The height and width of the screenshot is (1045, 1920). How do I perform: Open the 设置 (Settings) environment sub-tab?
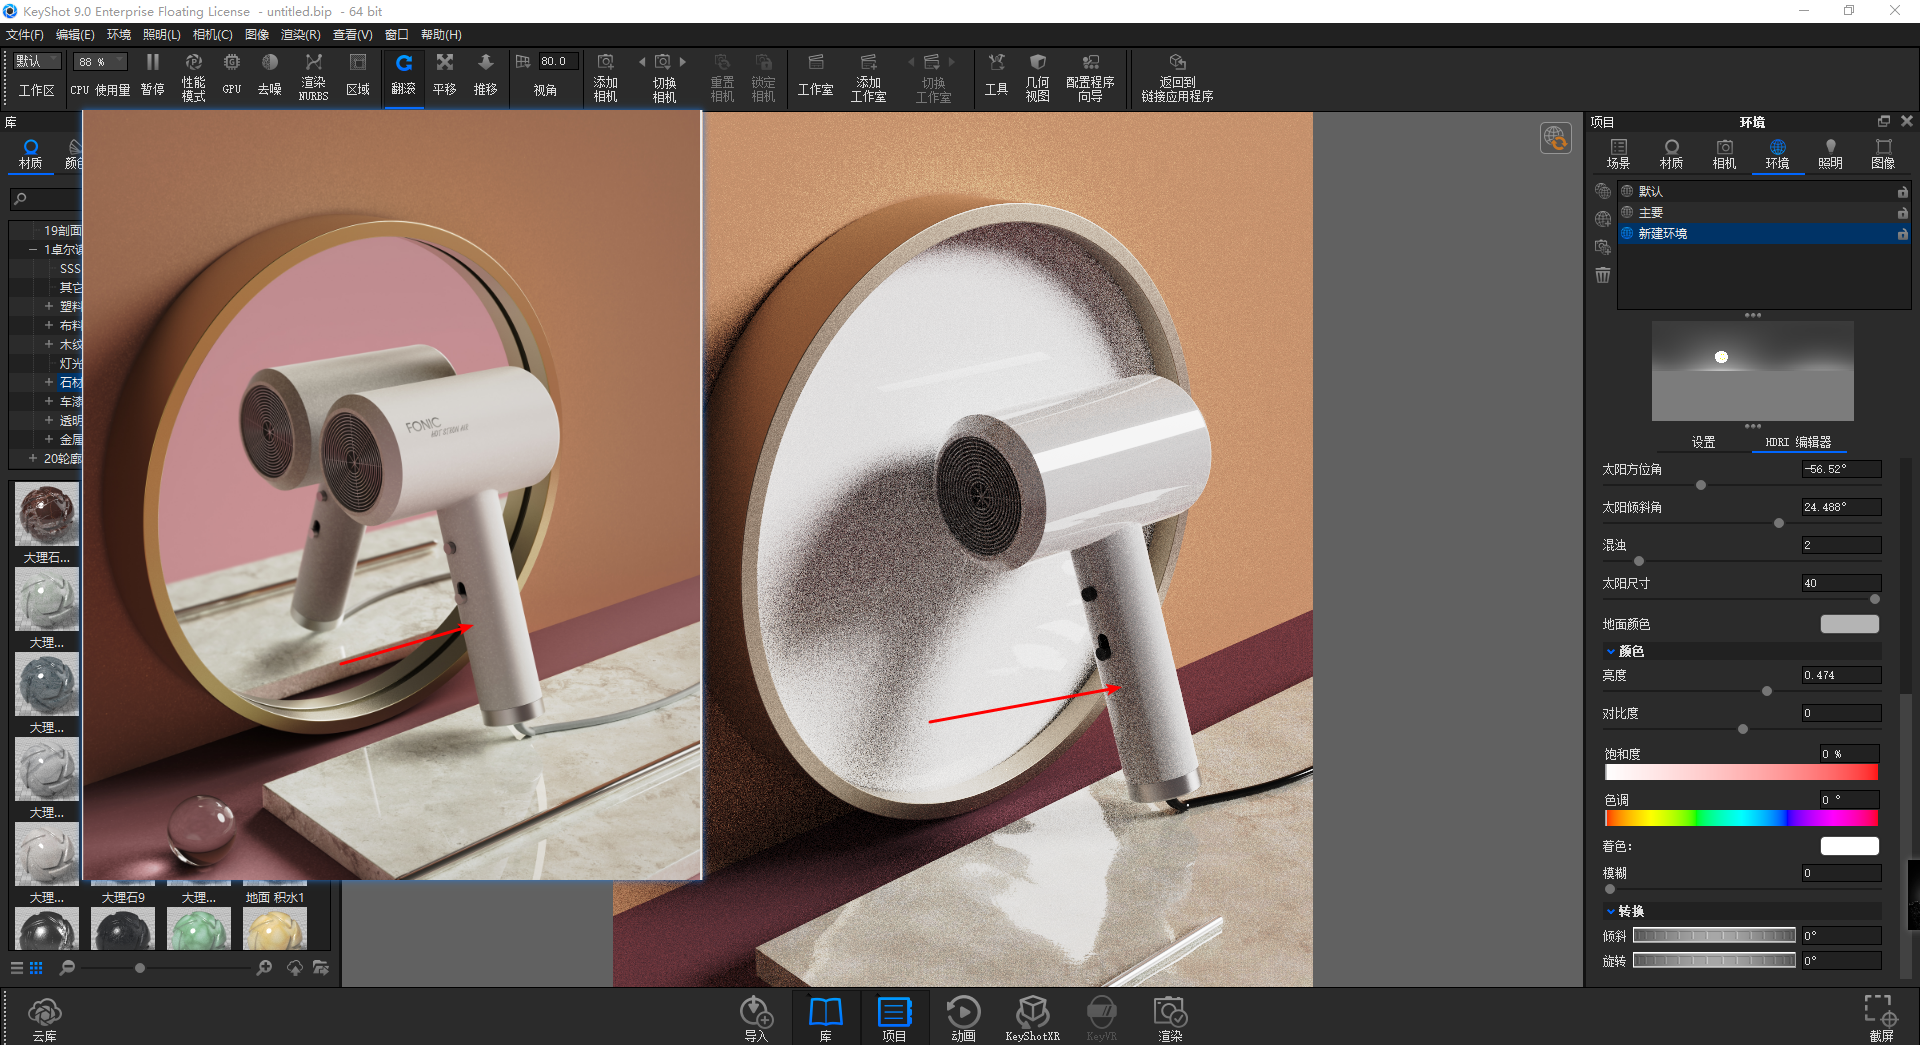(x=1703, y=442)
